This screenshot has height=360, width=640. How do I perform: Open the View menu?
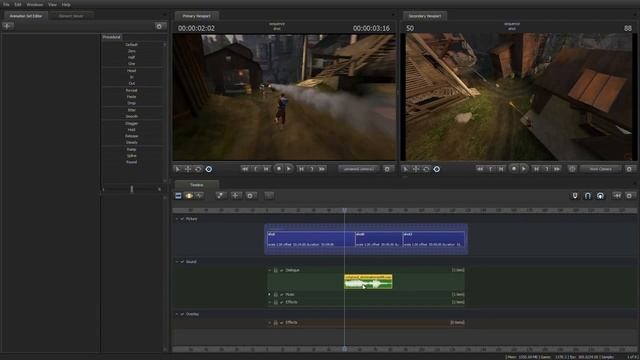click(52, 4)
